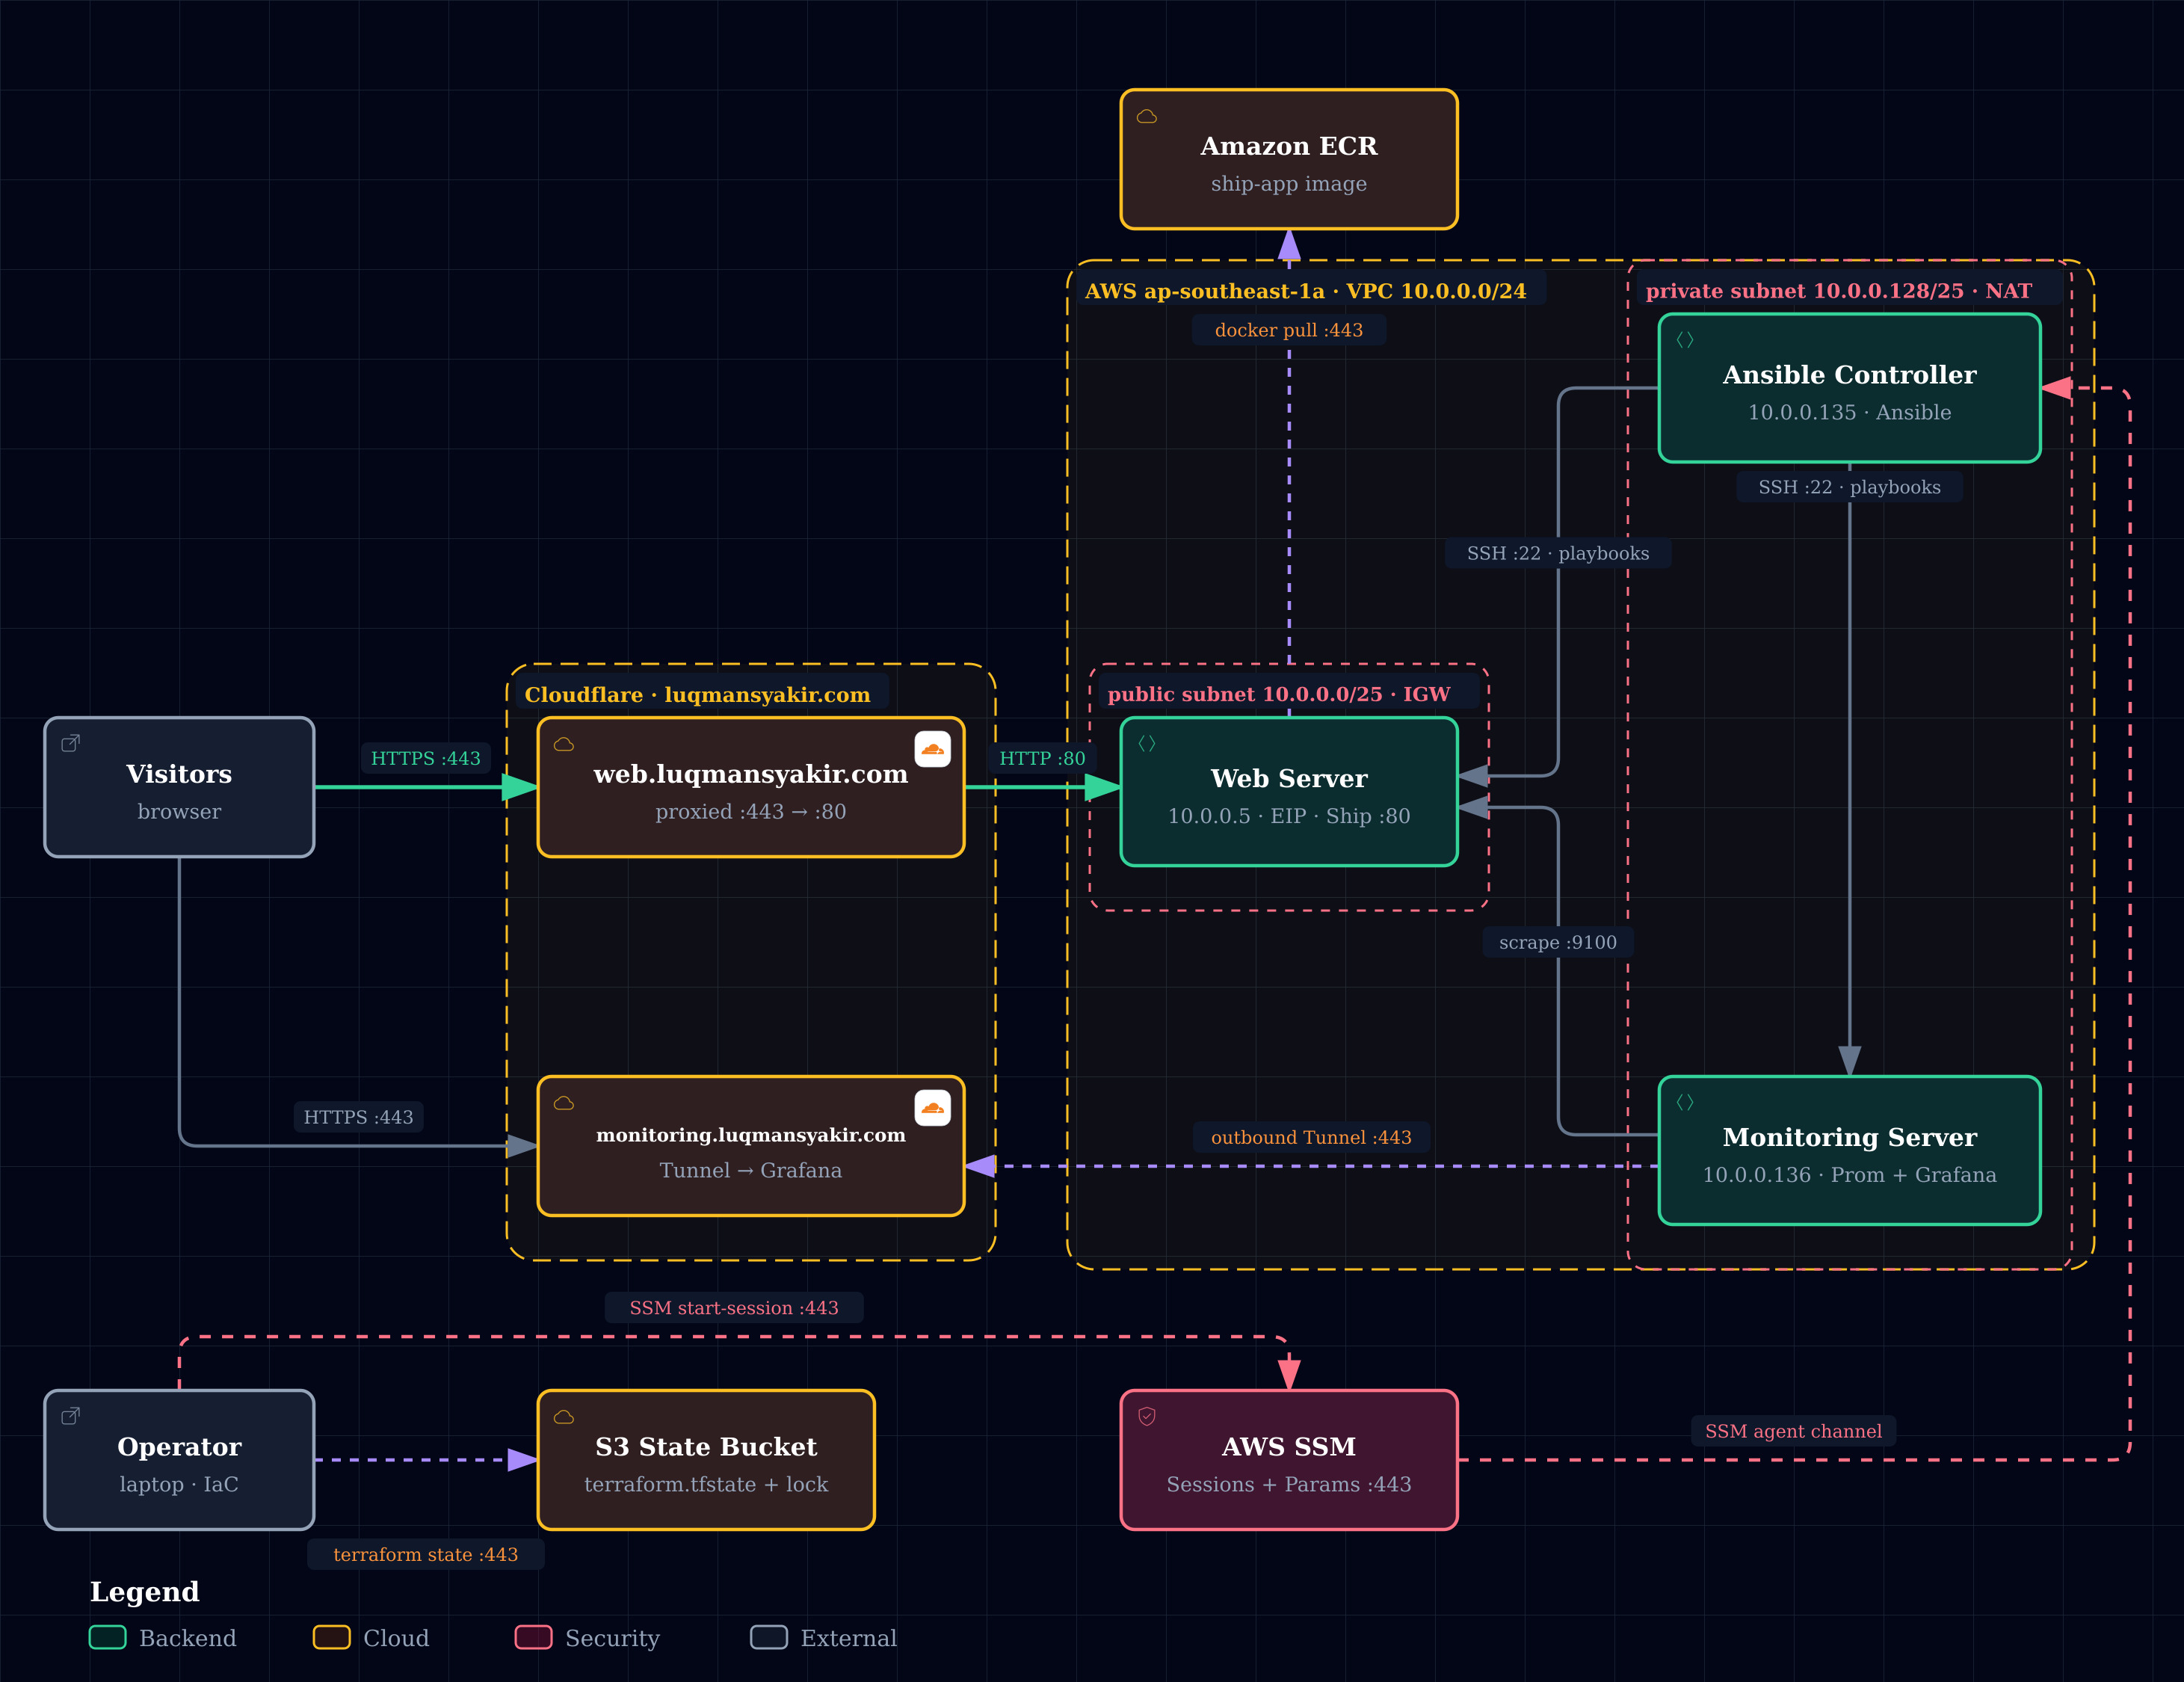Select the 'private subnet 10.0.0.128/25 · NAT' group title

(1838, 291)
